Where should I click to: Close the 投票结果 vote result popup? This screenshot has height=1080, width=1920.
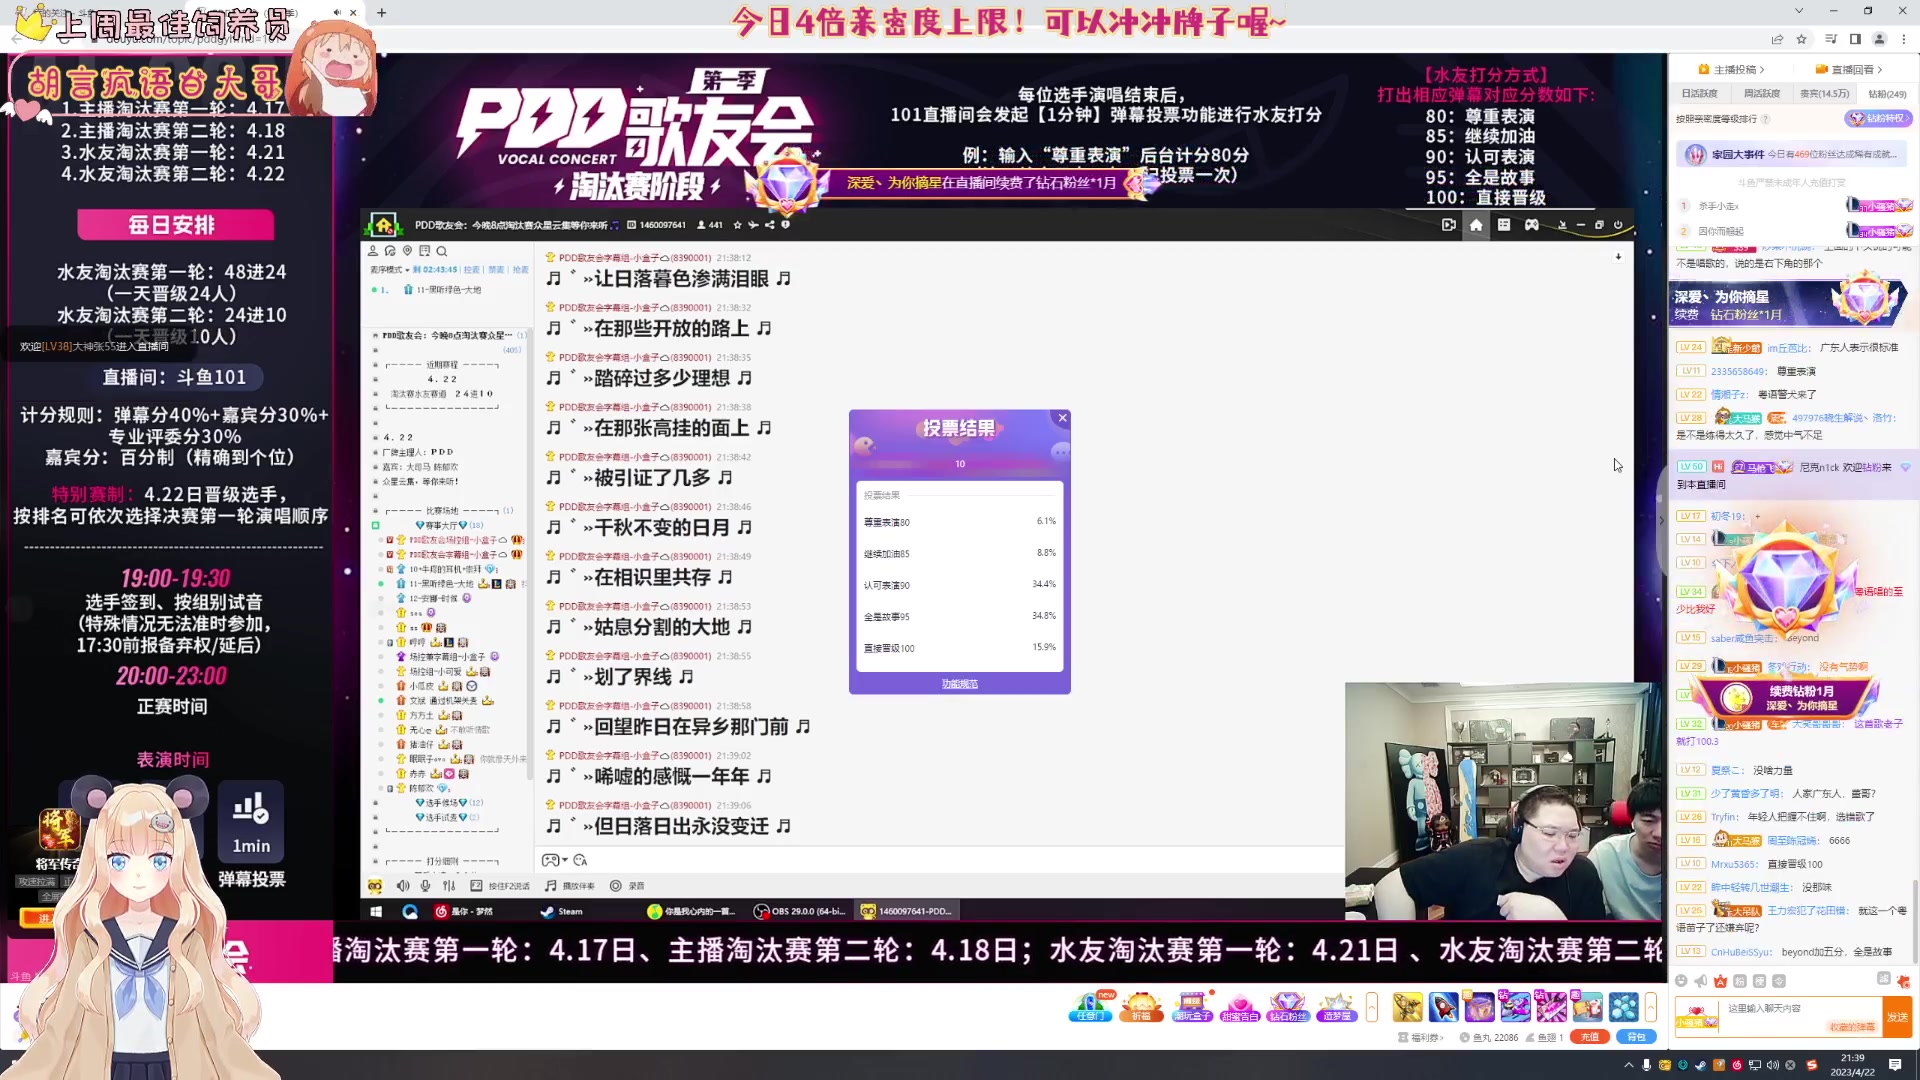point(1063,418)
